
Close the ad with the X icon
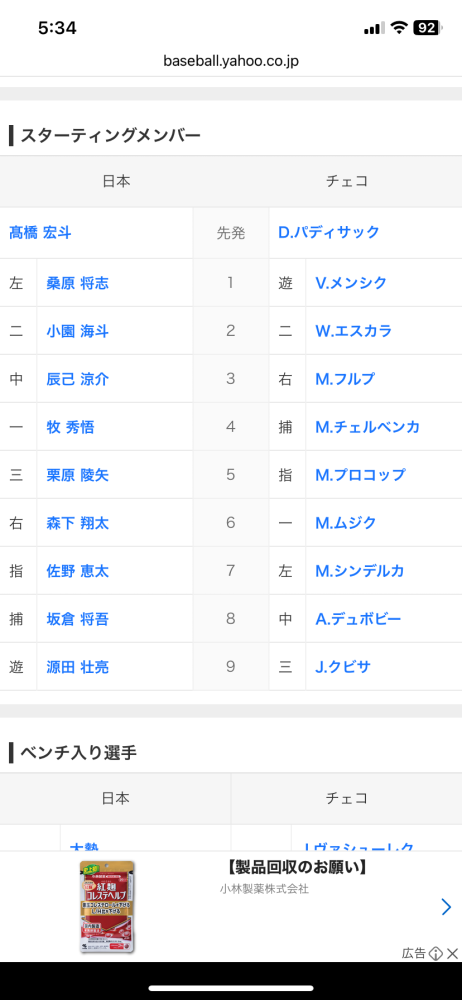point(452,953)
